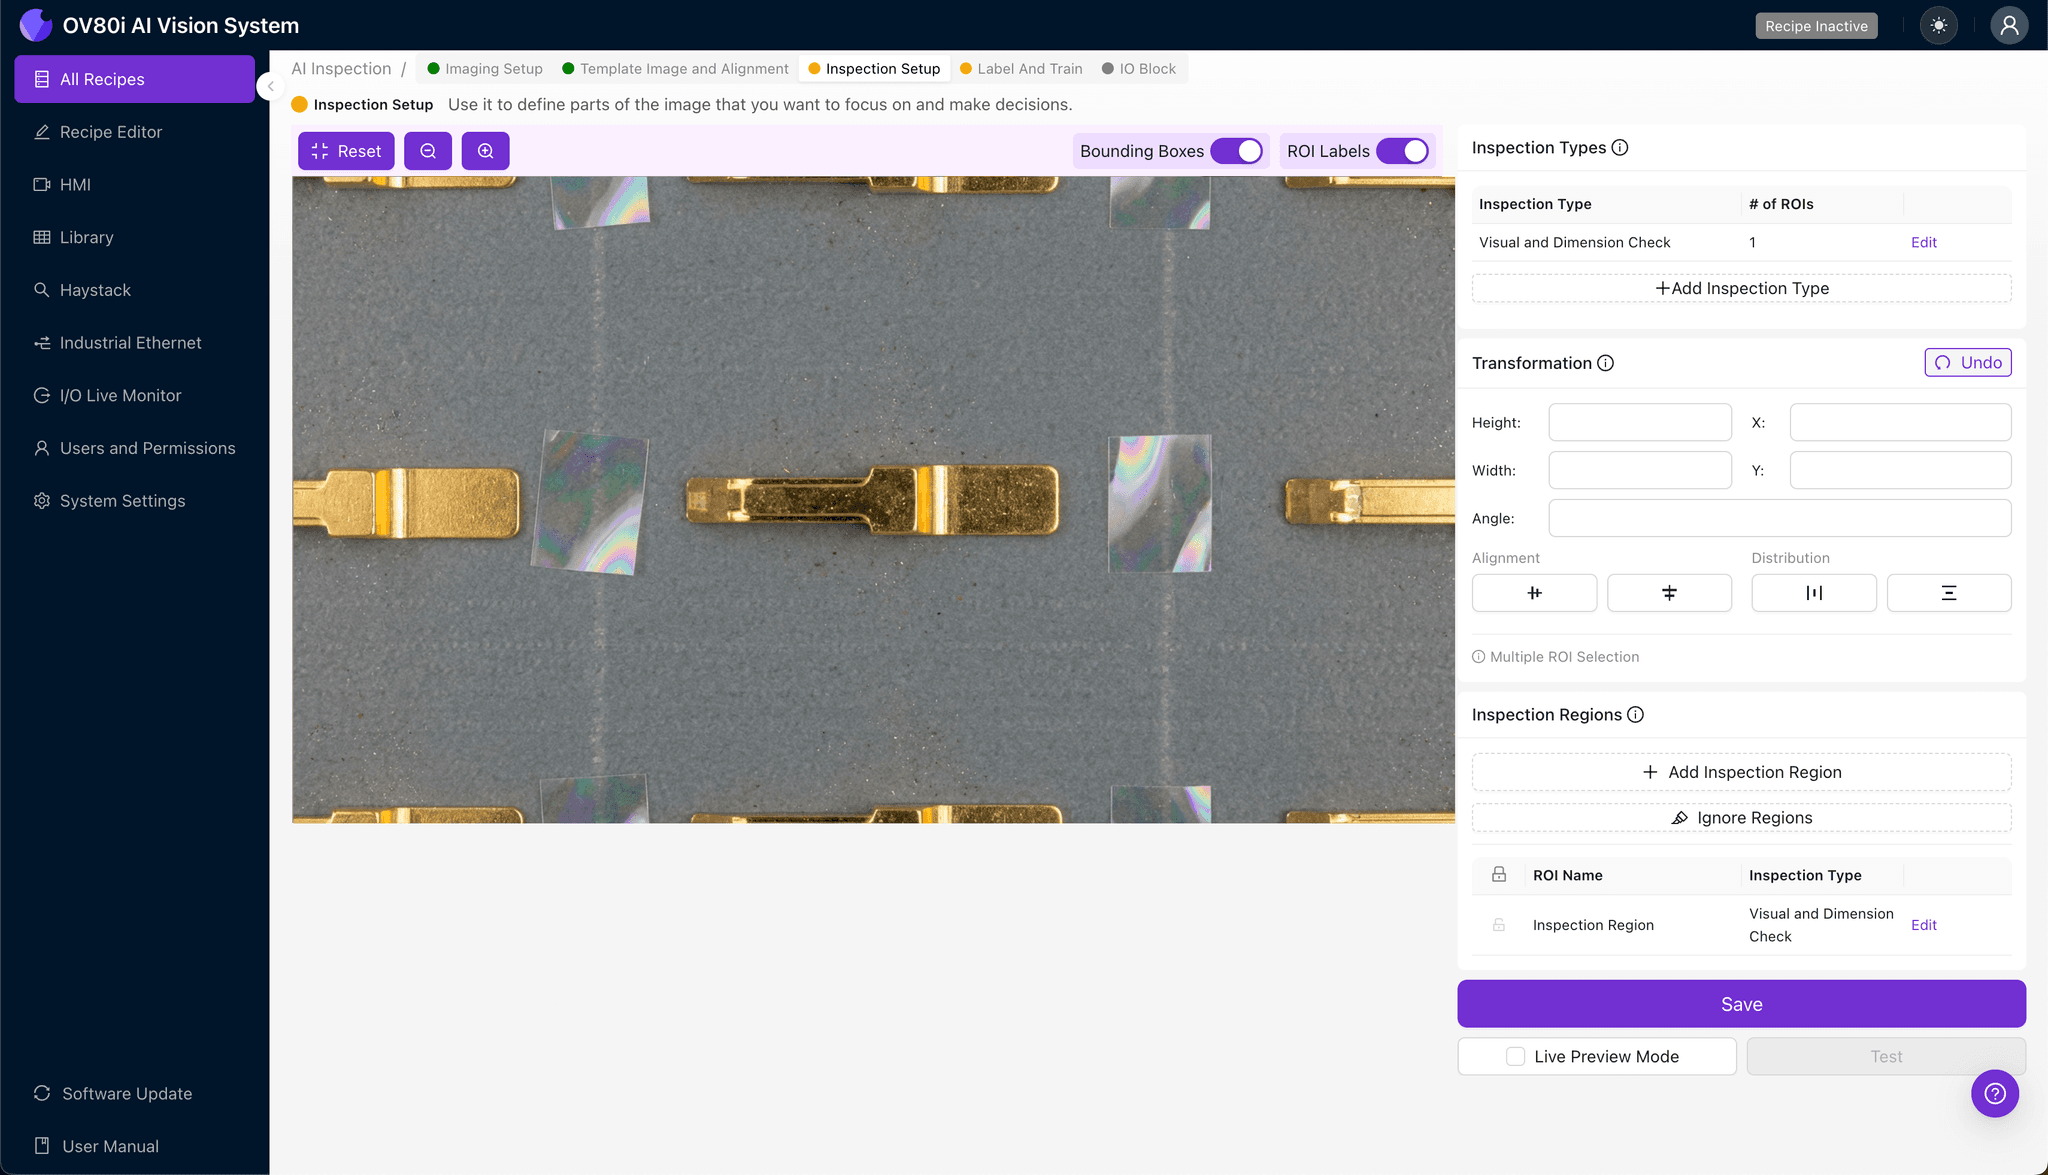Open the user account menu

click(x=2010, y=25)
